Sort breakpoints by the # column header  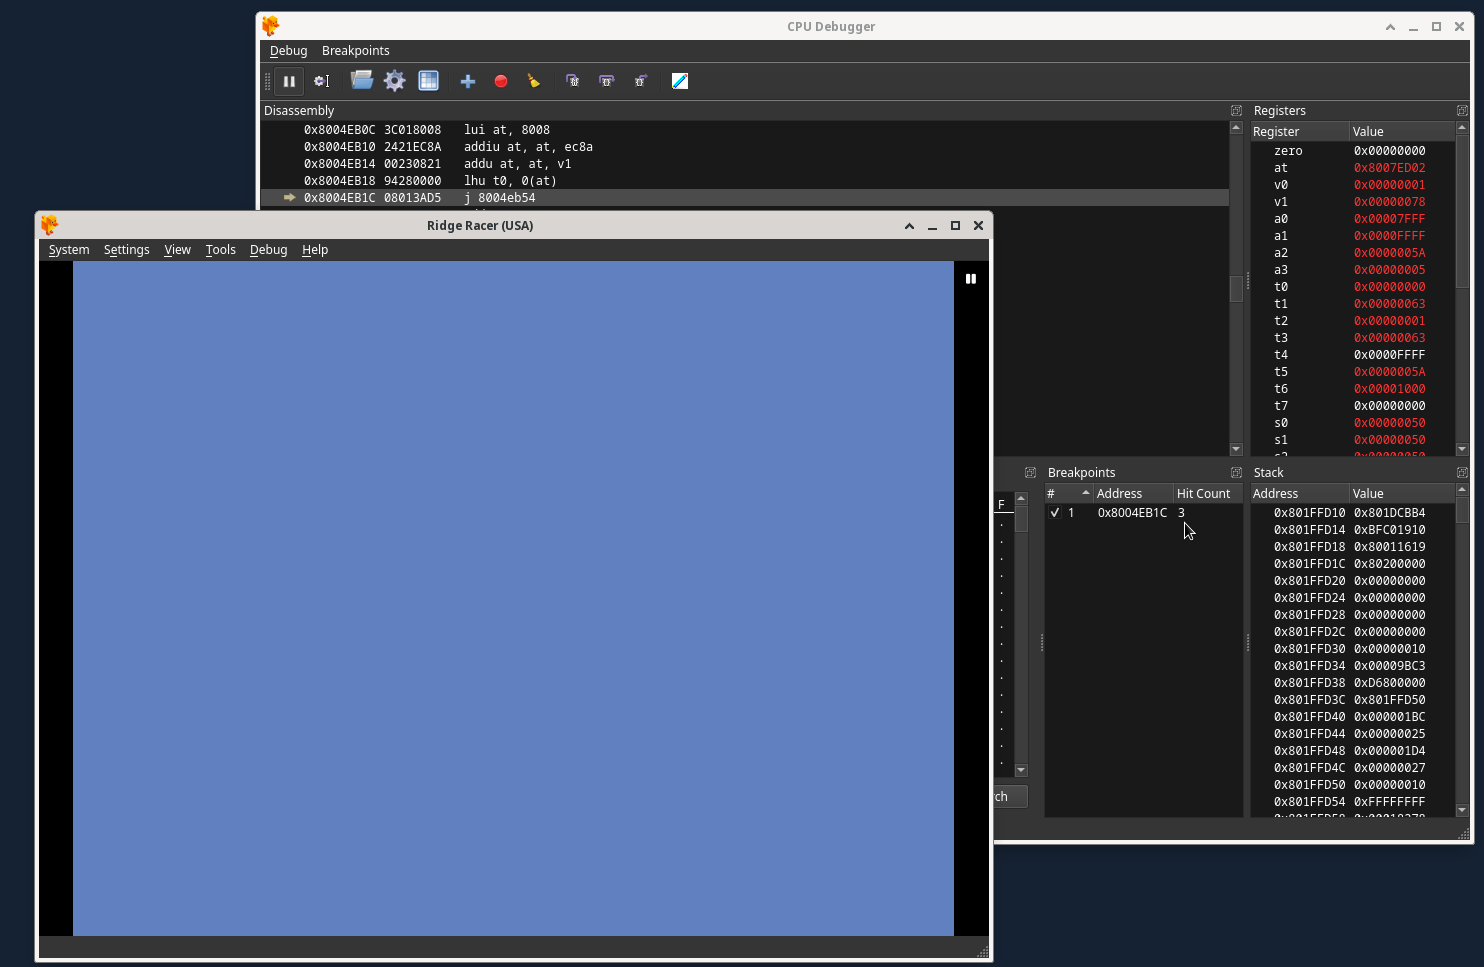(1068, 493)
